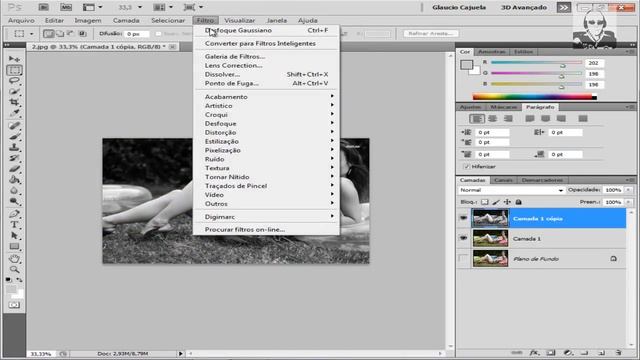Viewport: 640px width, 360px height.
Task: Switch to the Amostras tab
Action: [491, 52]
